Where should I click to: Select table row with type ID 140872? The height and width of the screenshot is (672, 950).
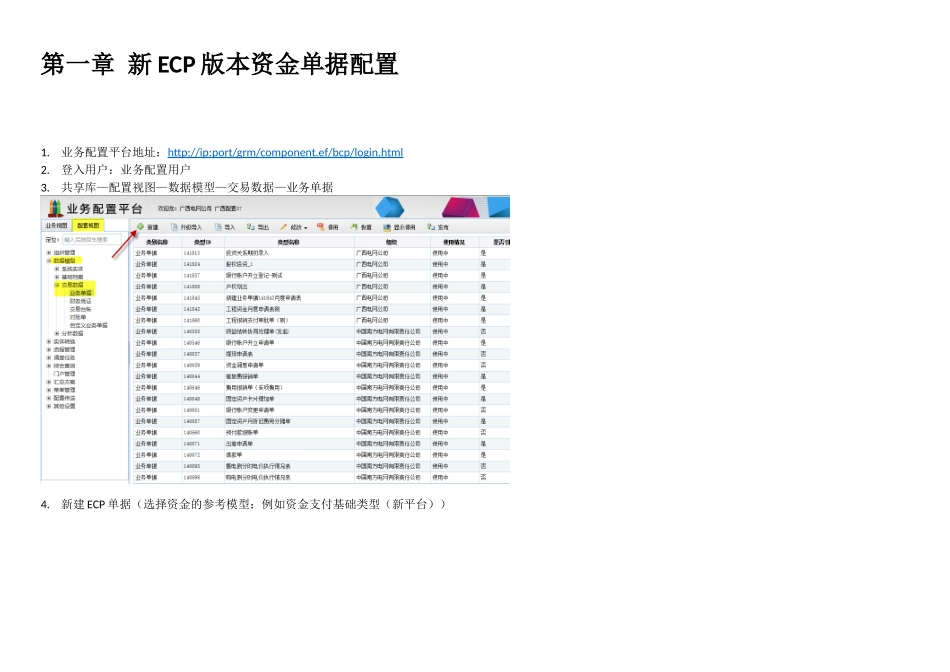(321, 455)
